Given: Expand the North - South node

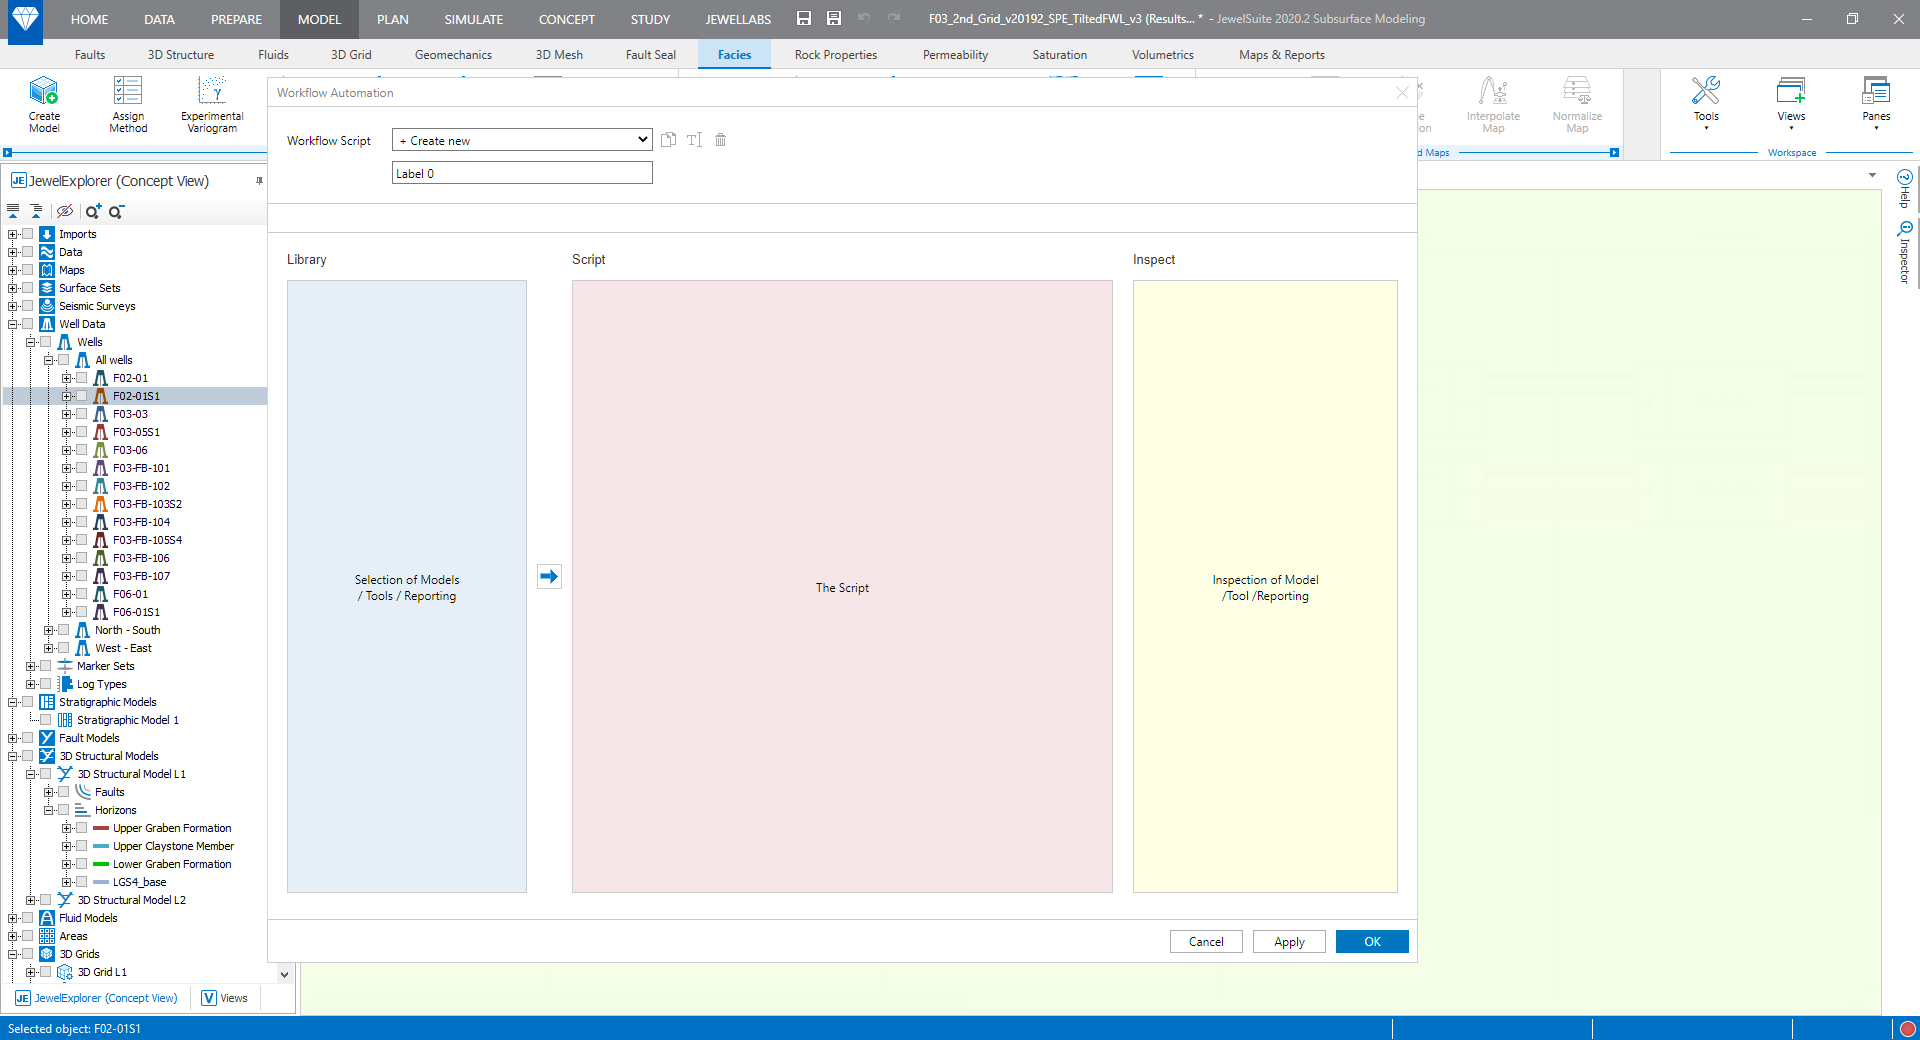Looking at the screenshot, I should tap(49, 630).
